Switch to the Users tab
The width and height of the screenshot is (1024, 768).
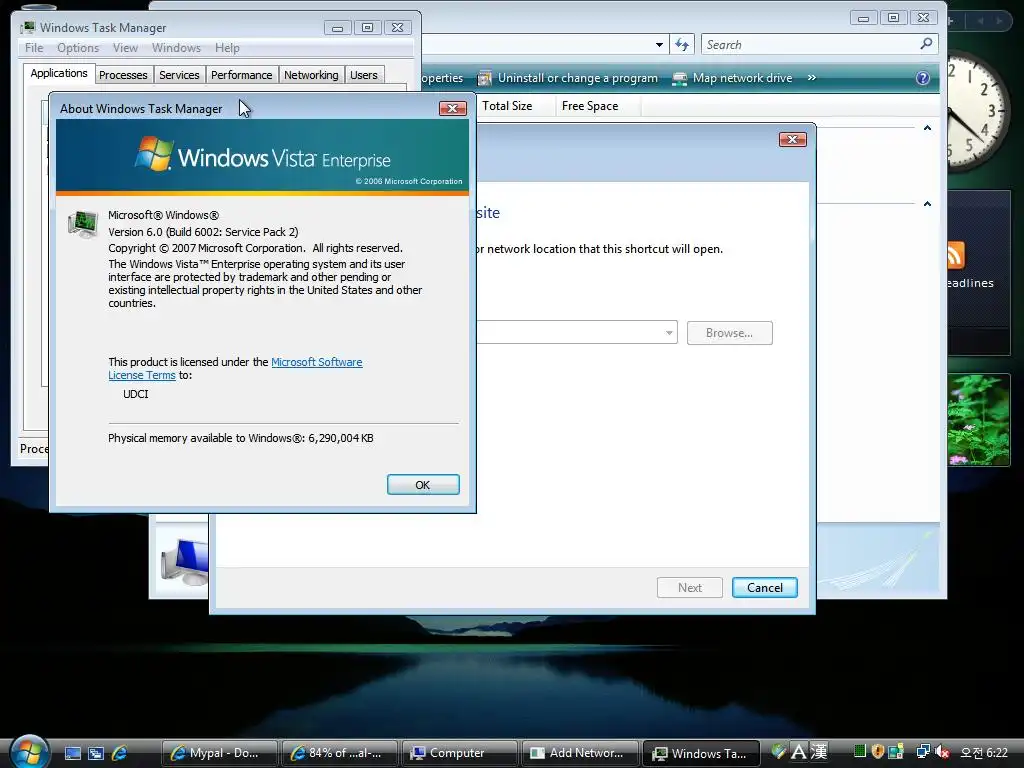(364, 75)
